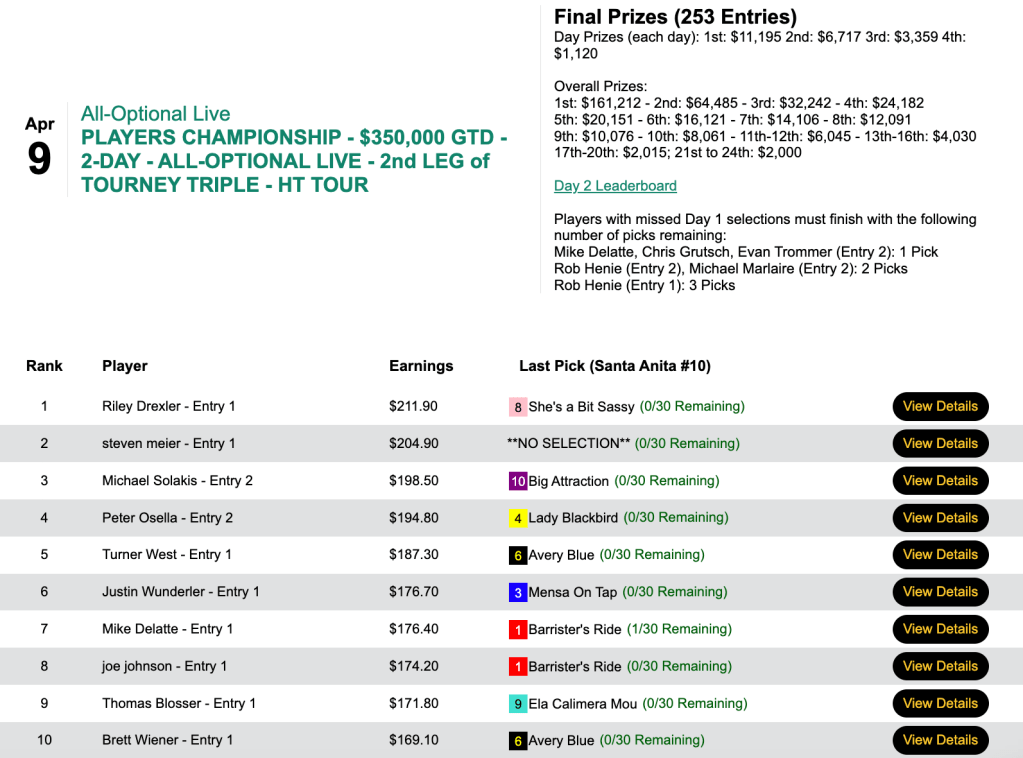
Task: Click the black number 6 badge in Brett Wiener's row
Action: 518,741
